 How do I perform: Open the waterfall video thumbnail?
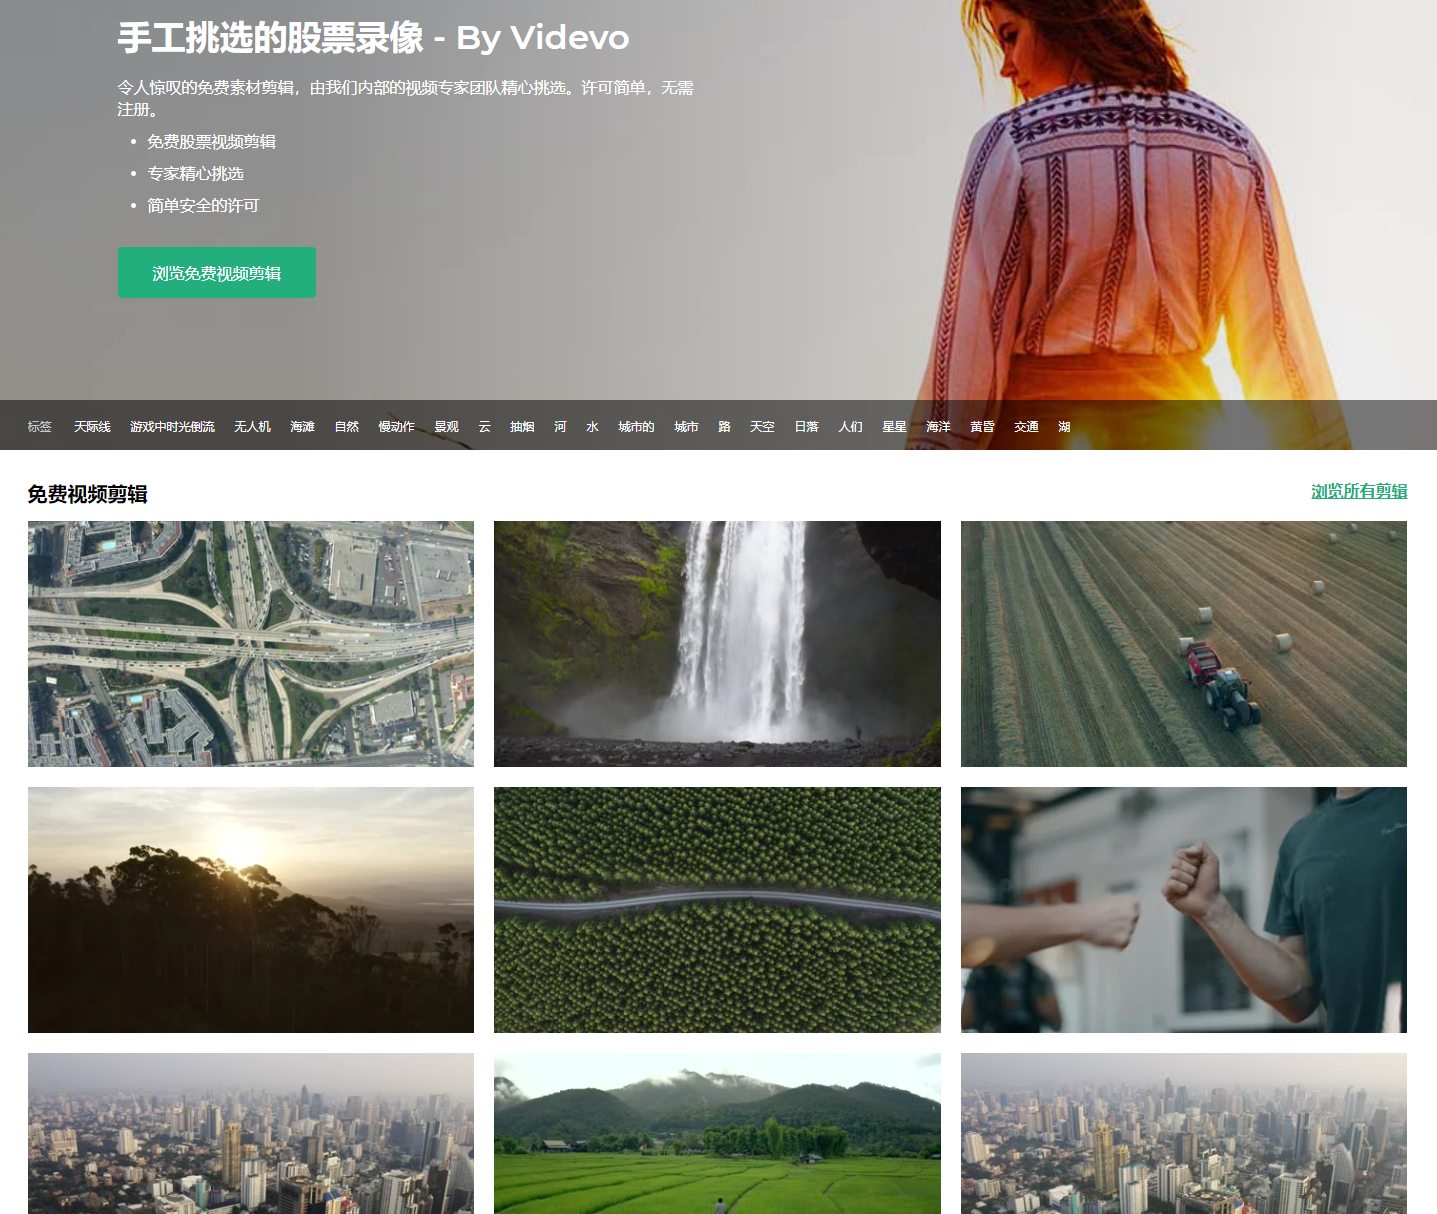click(717, 644)
